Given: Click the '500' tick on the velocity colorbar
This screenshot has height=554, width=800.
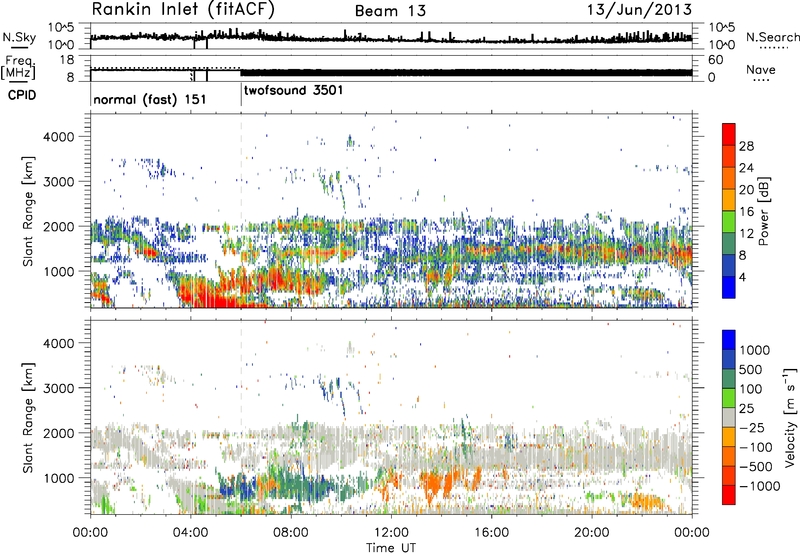Looking at the screenshot, I should pyautogui.click(x=750, y=369).
